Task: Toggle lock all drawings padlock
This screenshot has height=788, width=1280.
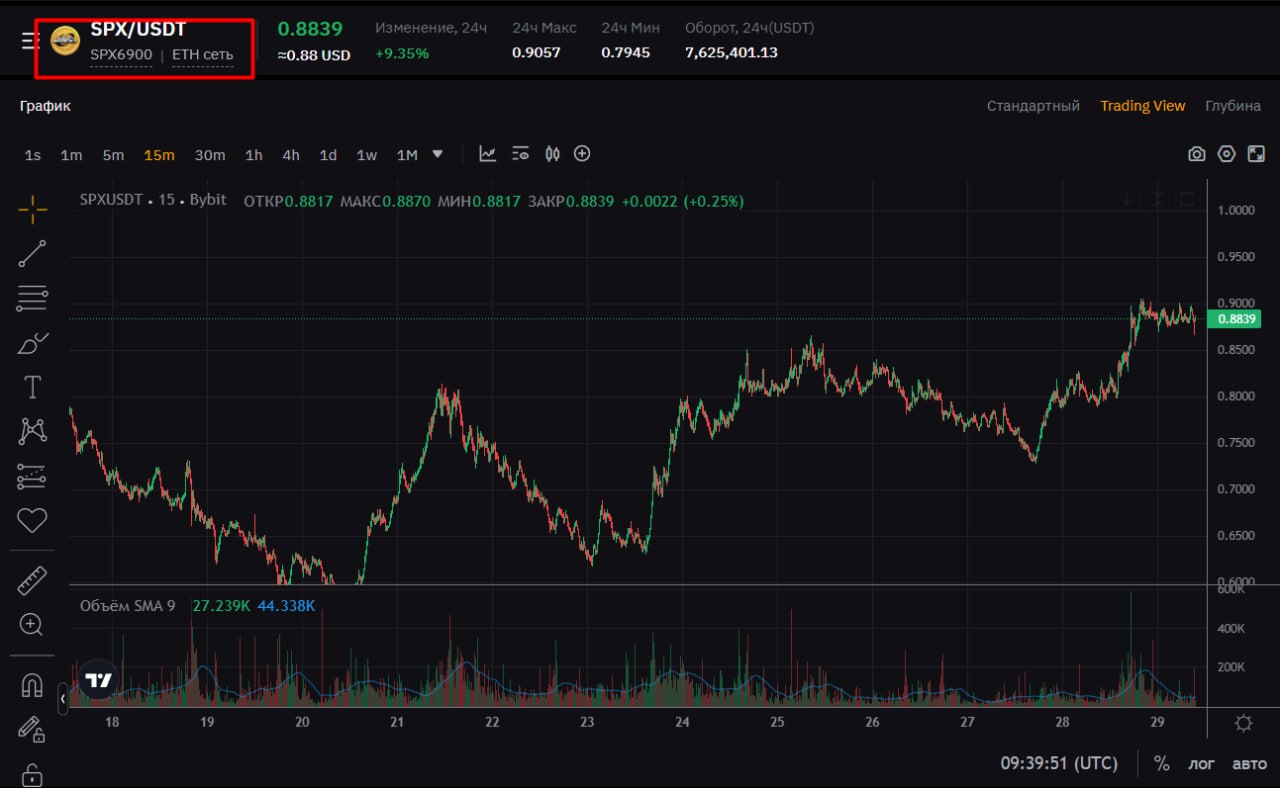Action: point(32,775)
